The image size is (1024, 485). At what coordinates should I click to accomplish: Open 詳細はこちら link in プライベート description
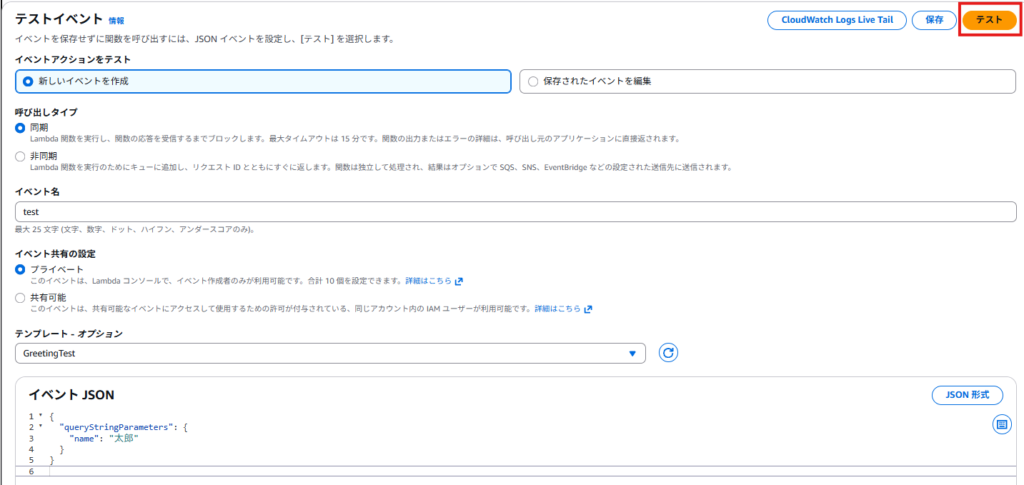coord(434,281)
